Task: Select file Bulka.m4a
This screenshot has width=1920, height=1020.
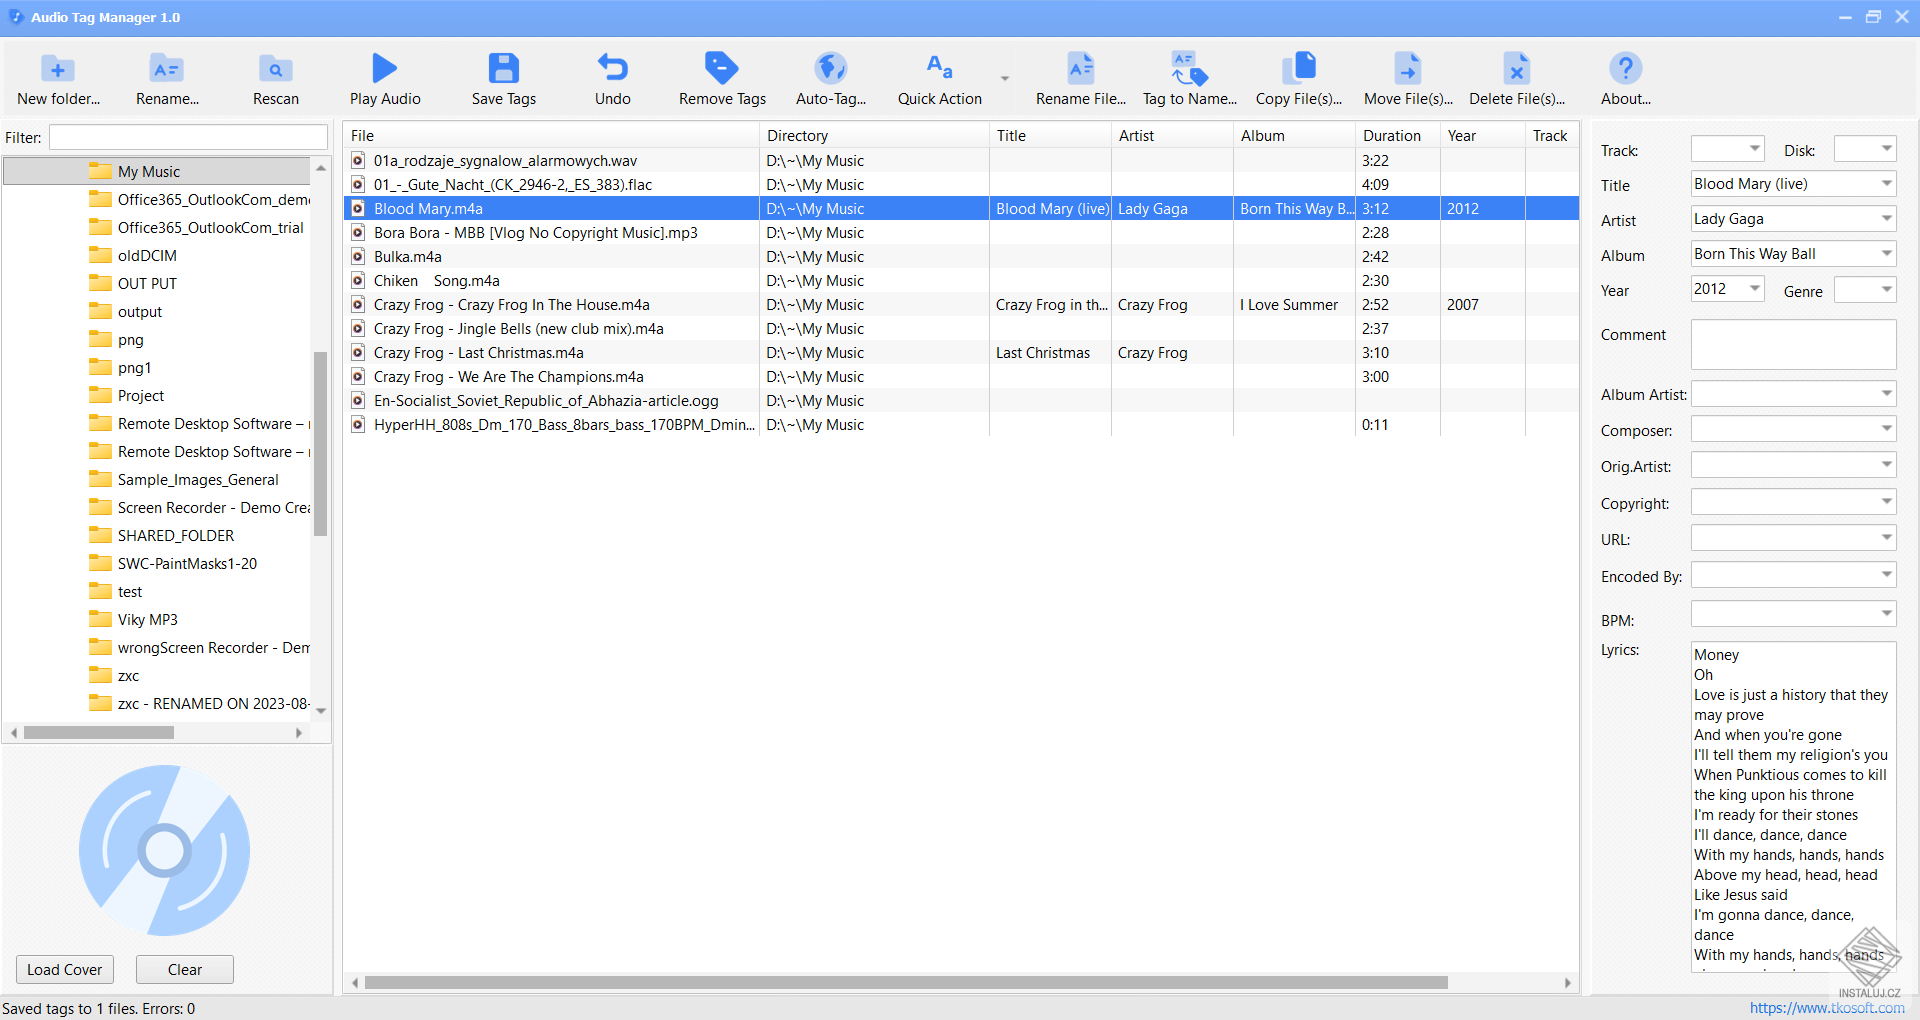Action: click(407, 256)
